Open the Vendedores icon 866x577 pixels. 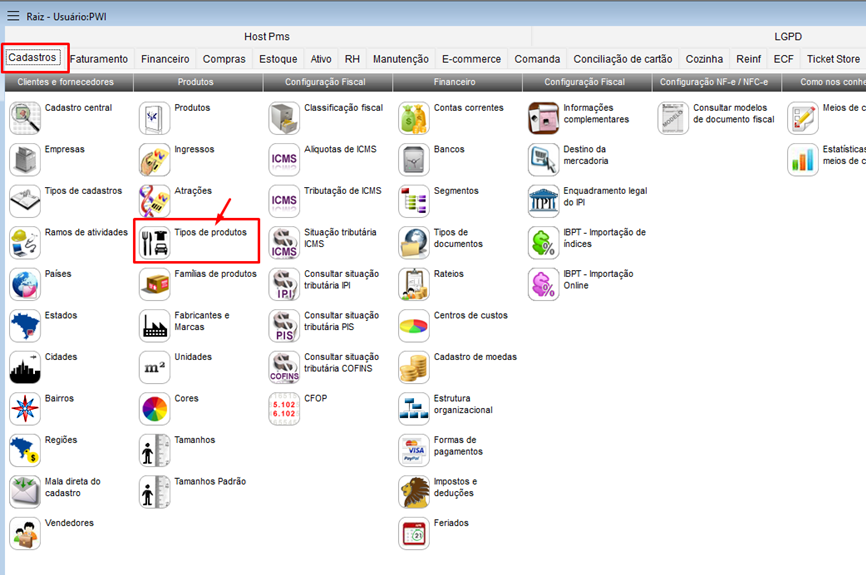pyautogui.click(x=25, y=534)
